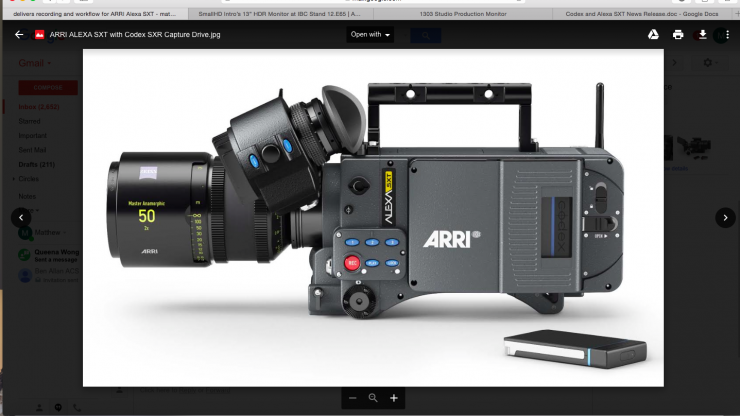The height and width of the screenshot is (416, 740).
Task: Reset zoom with the magnifier icon
Action: click(373, 398)
